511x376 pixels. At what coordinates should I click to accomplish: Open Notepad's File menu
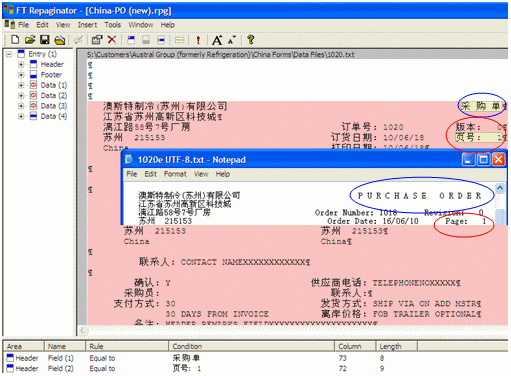tap(132, 174)
